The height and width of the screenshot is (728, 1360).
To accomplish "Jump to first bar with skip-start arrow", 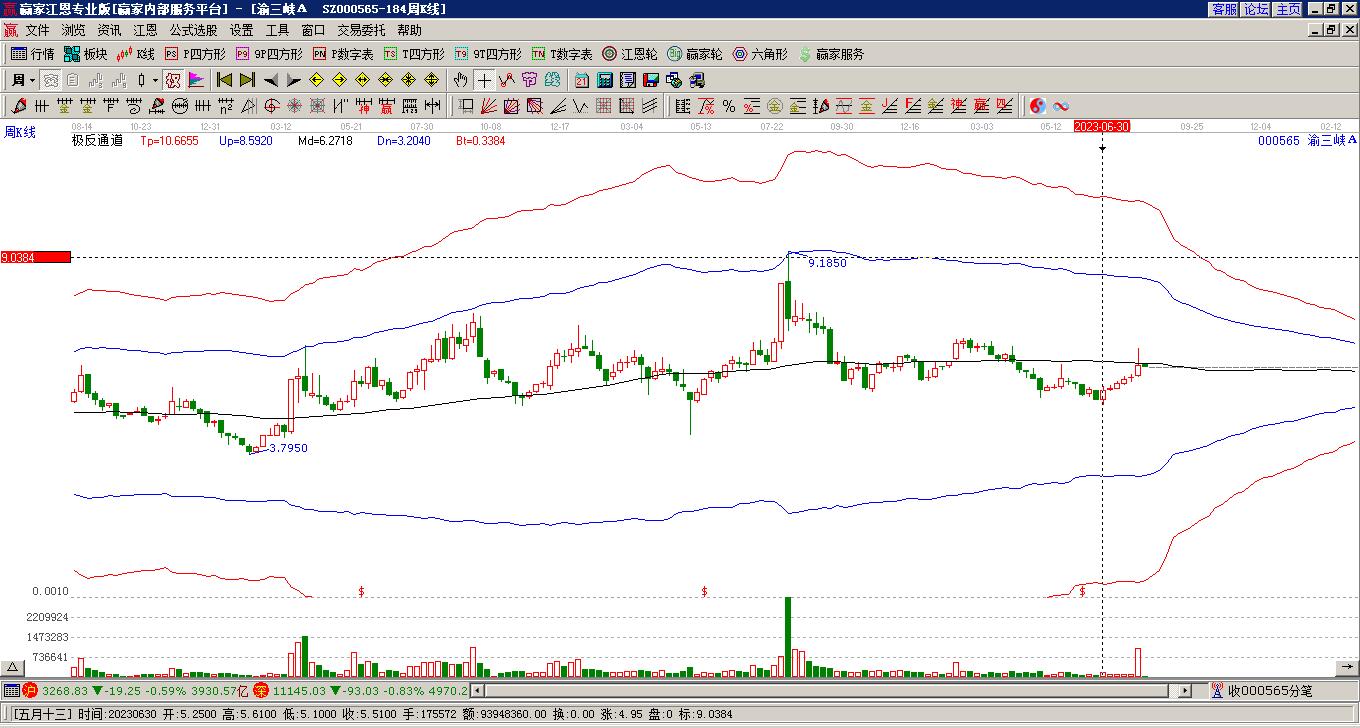I will click(x=224, y=80).
